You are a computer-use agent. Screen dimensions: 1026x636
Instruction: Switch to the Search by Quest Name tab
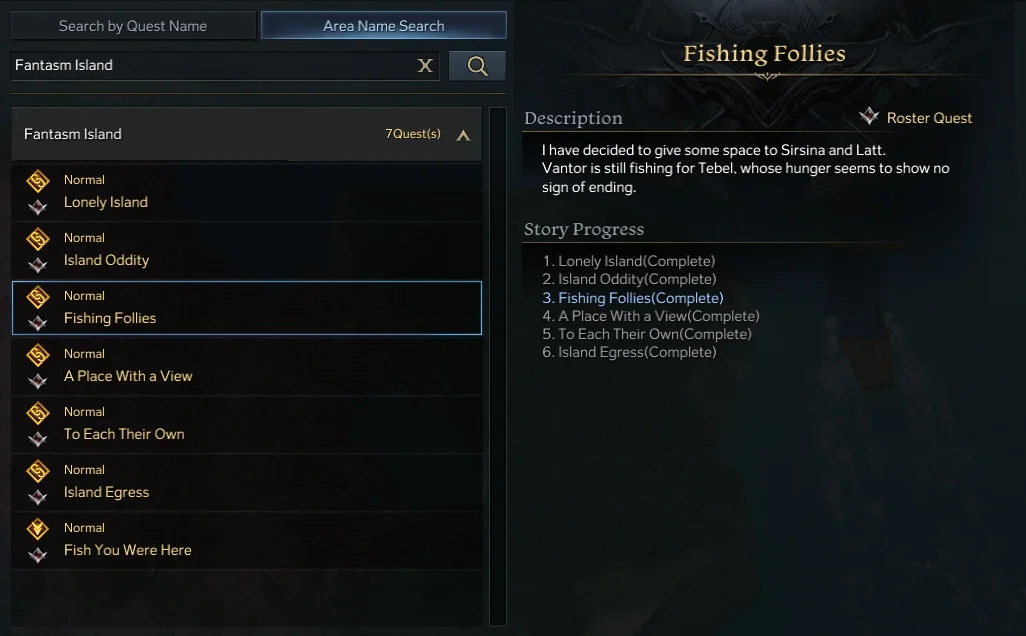point(133,26)
